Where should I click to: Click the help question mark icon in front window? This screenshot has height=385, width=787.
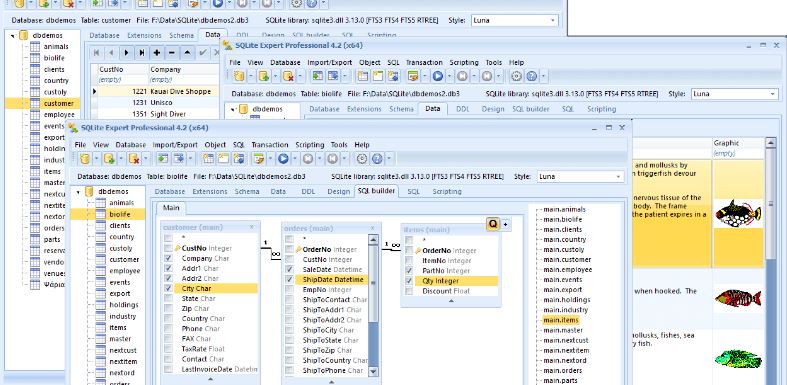click(x=377, y=159)
